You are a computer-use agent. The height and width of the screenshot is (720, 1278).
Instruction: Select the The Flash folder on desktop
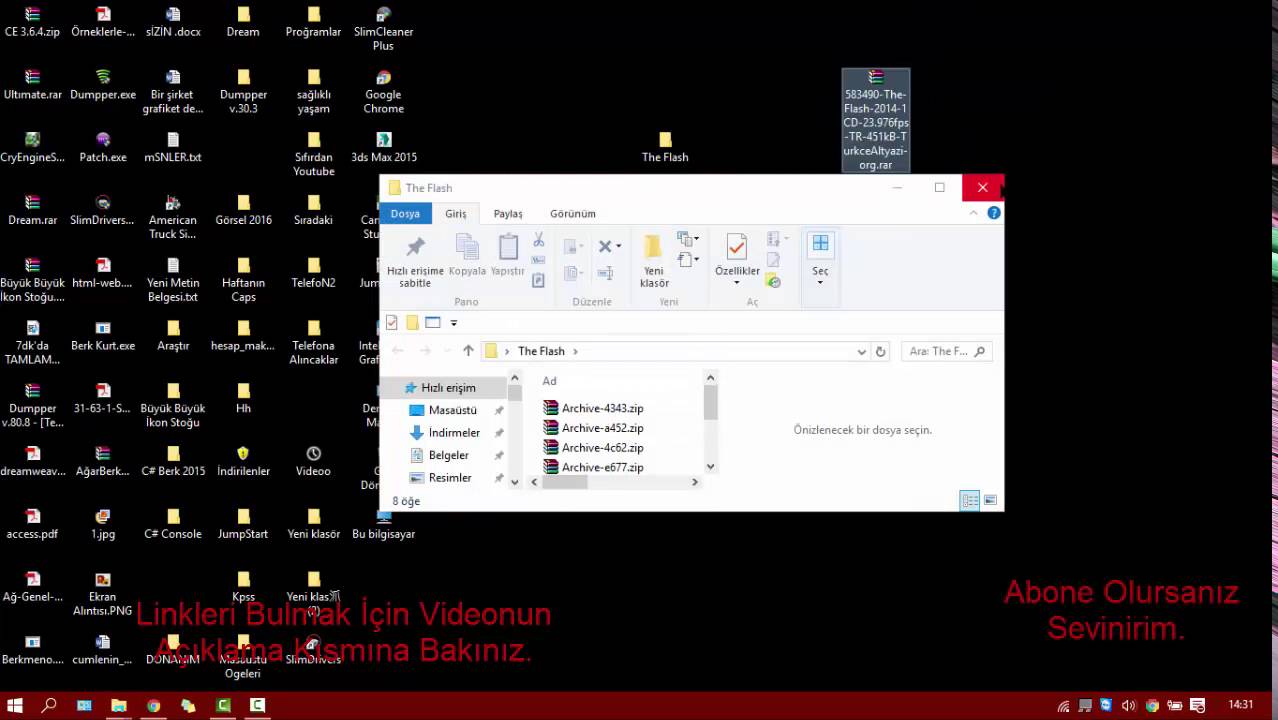pyautogui.click(x=665, y=147)
